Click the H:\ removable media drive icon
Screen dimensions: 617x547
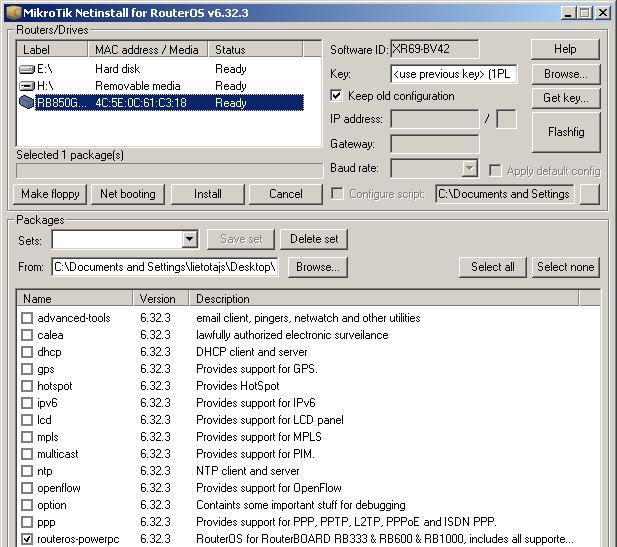point(27,86)
